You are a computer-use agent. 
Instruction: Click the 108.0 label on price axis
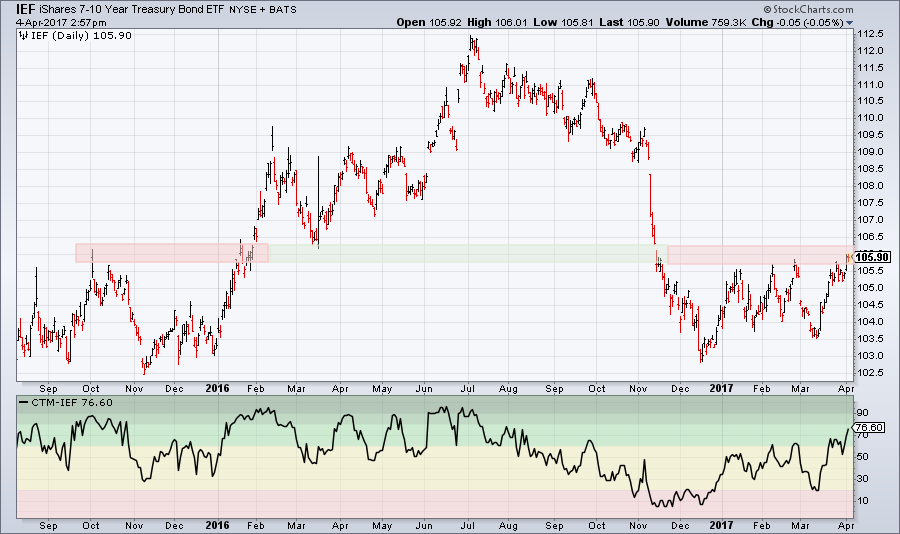pos(870,186)
